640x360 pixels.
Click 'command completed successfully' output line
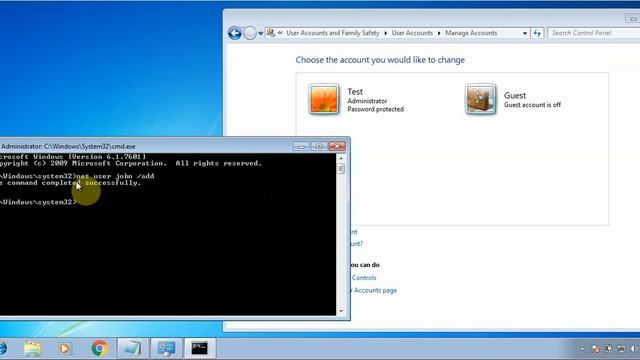pos(70,183)
